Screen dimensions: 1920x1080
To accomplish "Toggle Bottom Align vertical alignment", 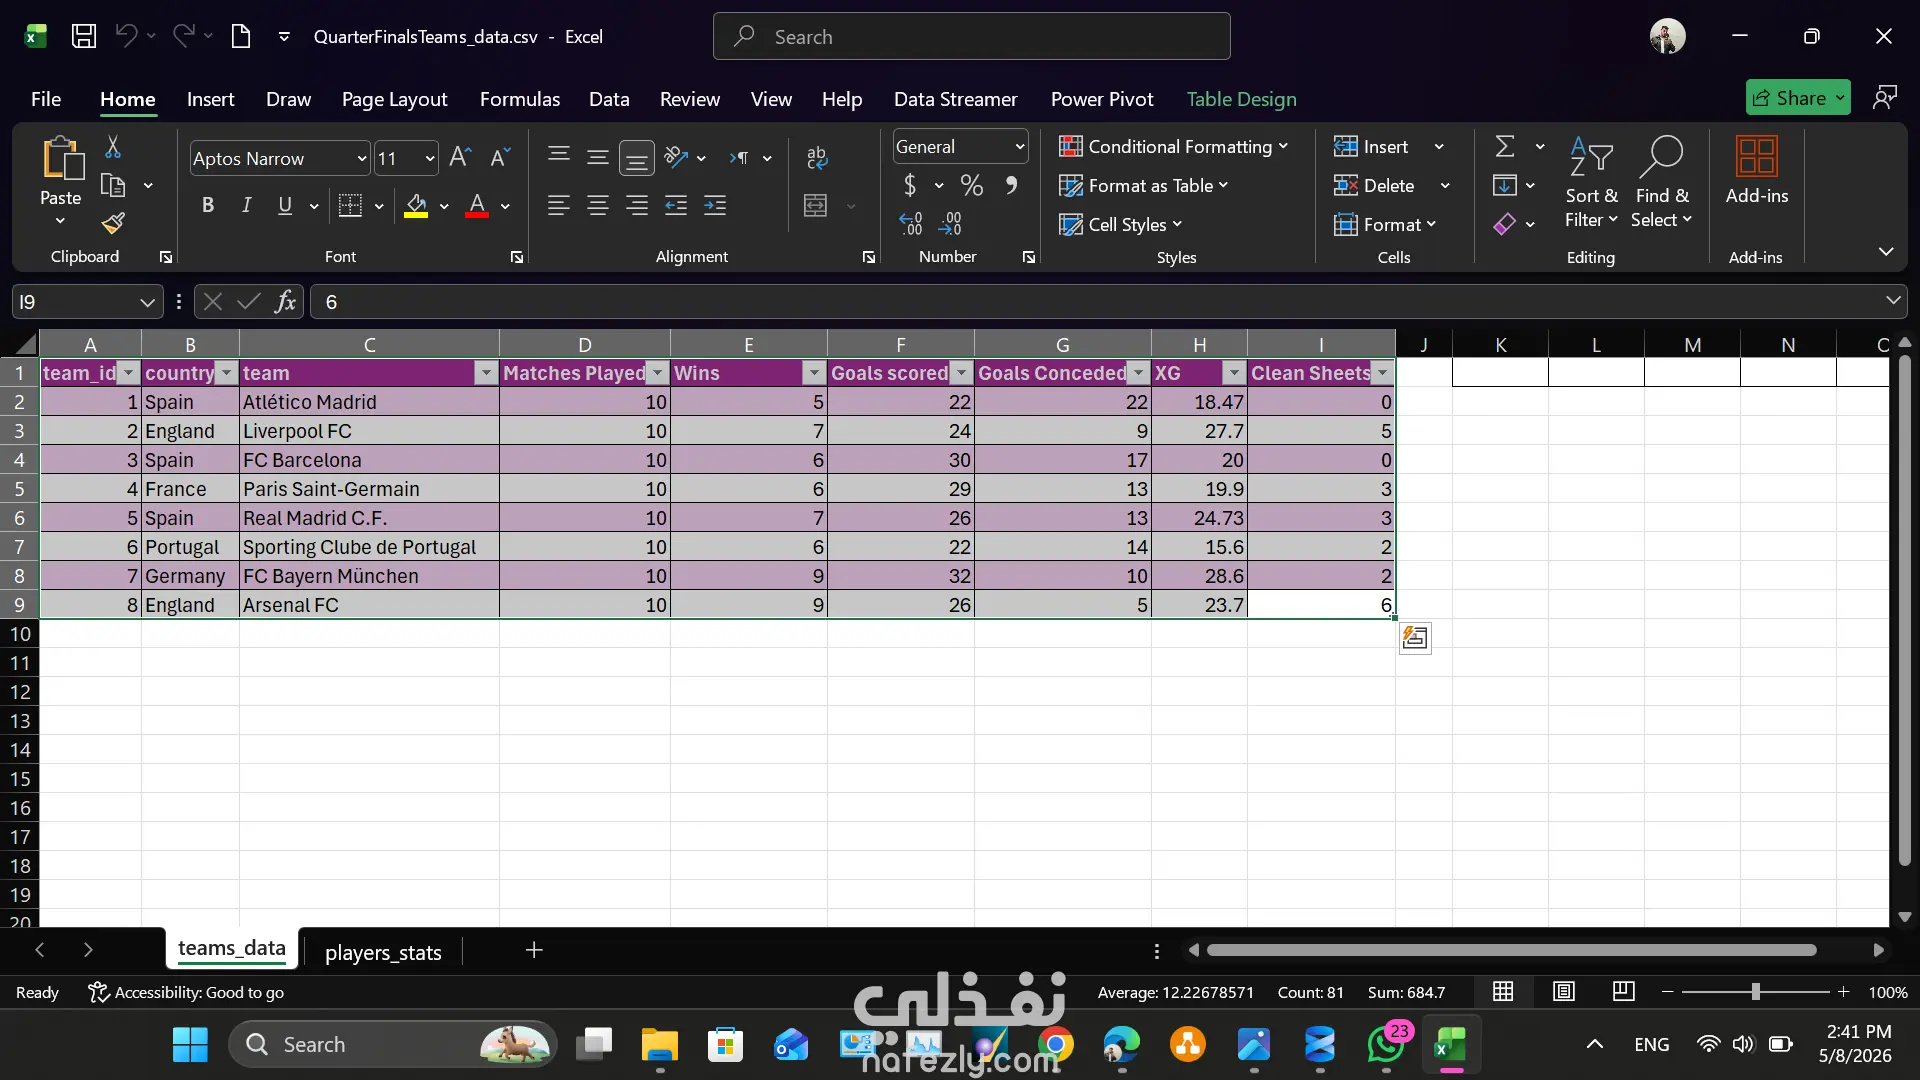I will [637, 158].
